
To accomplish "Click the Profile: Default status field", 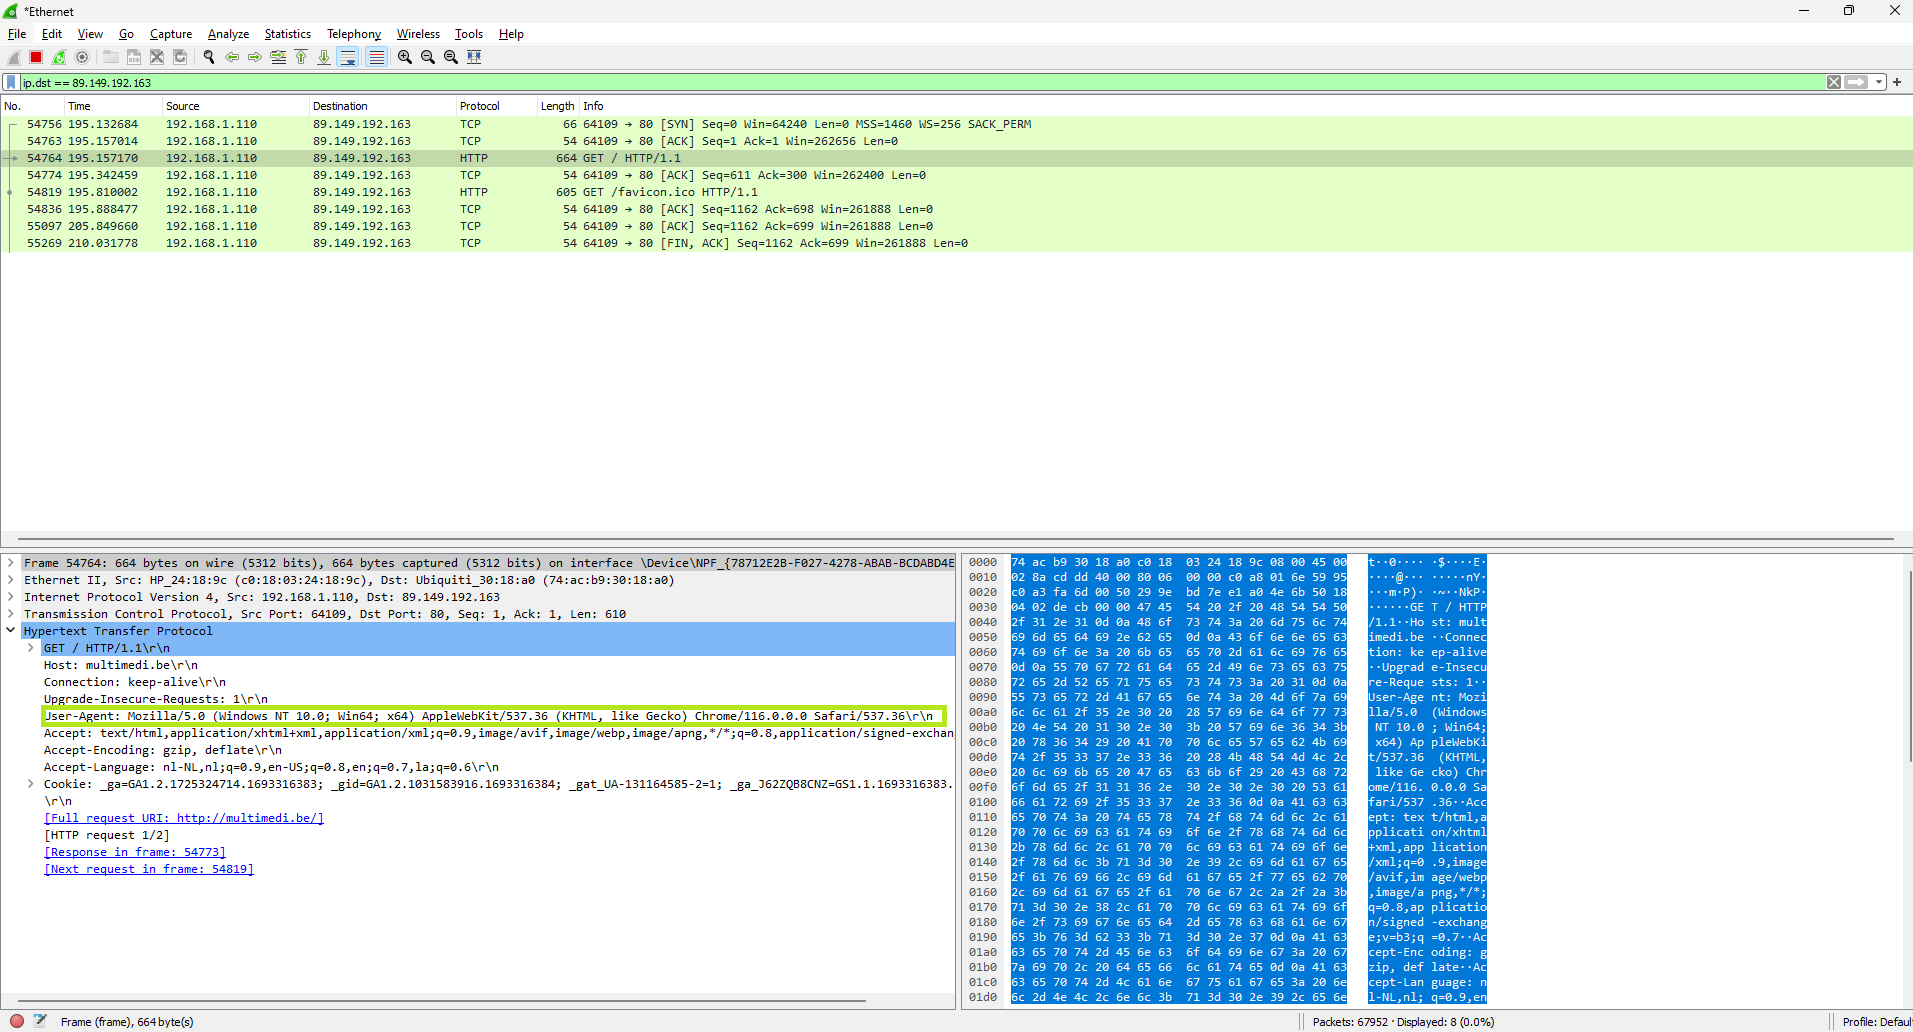I will pyautogui.click(x=1877, y=1022).
